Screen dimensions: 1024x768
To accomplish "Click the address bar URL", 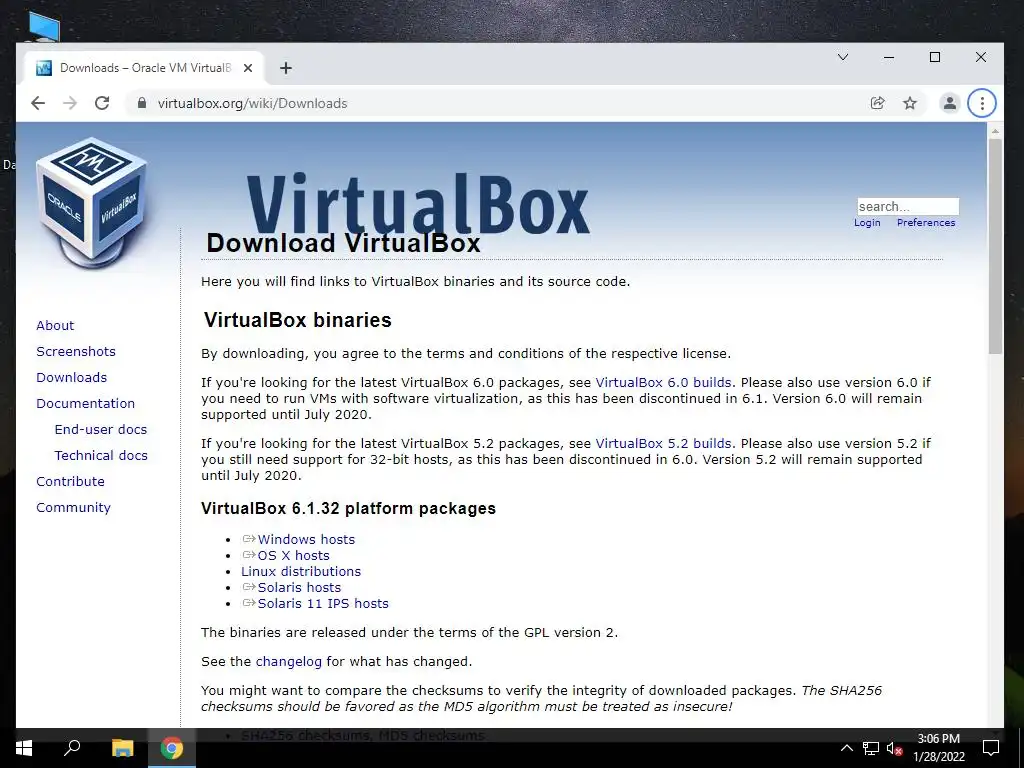I will tap(253, 103).
